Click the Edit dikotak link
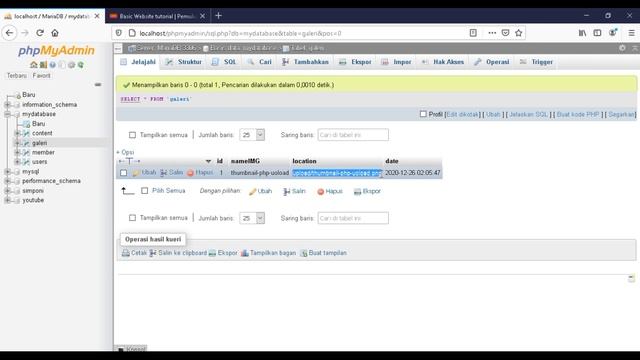640x360 pixels. coord(462,114)
